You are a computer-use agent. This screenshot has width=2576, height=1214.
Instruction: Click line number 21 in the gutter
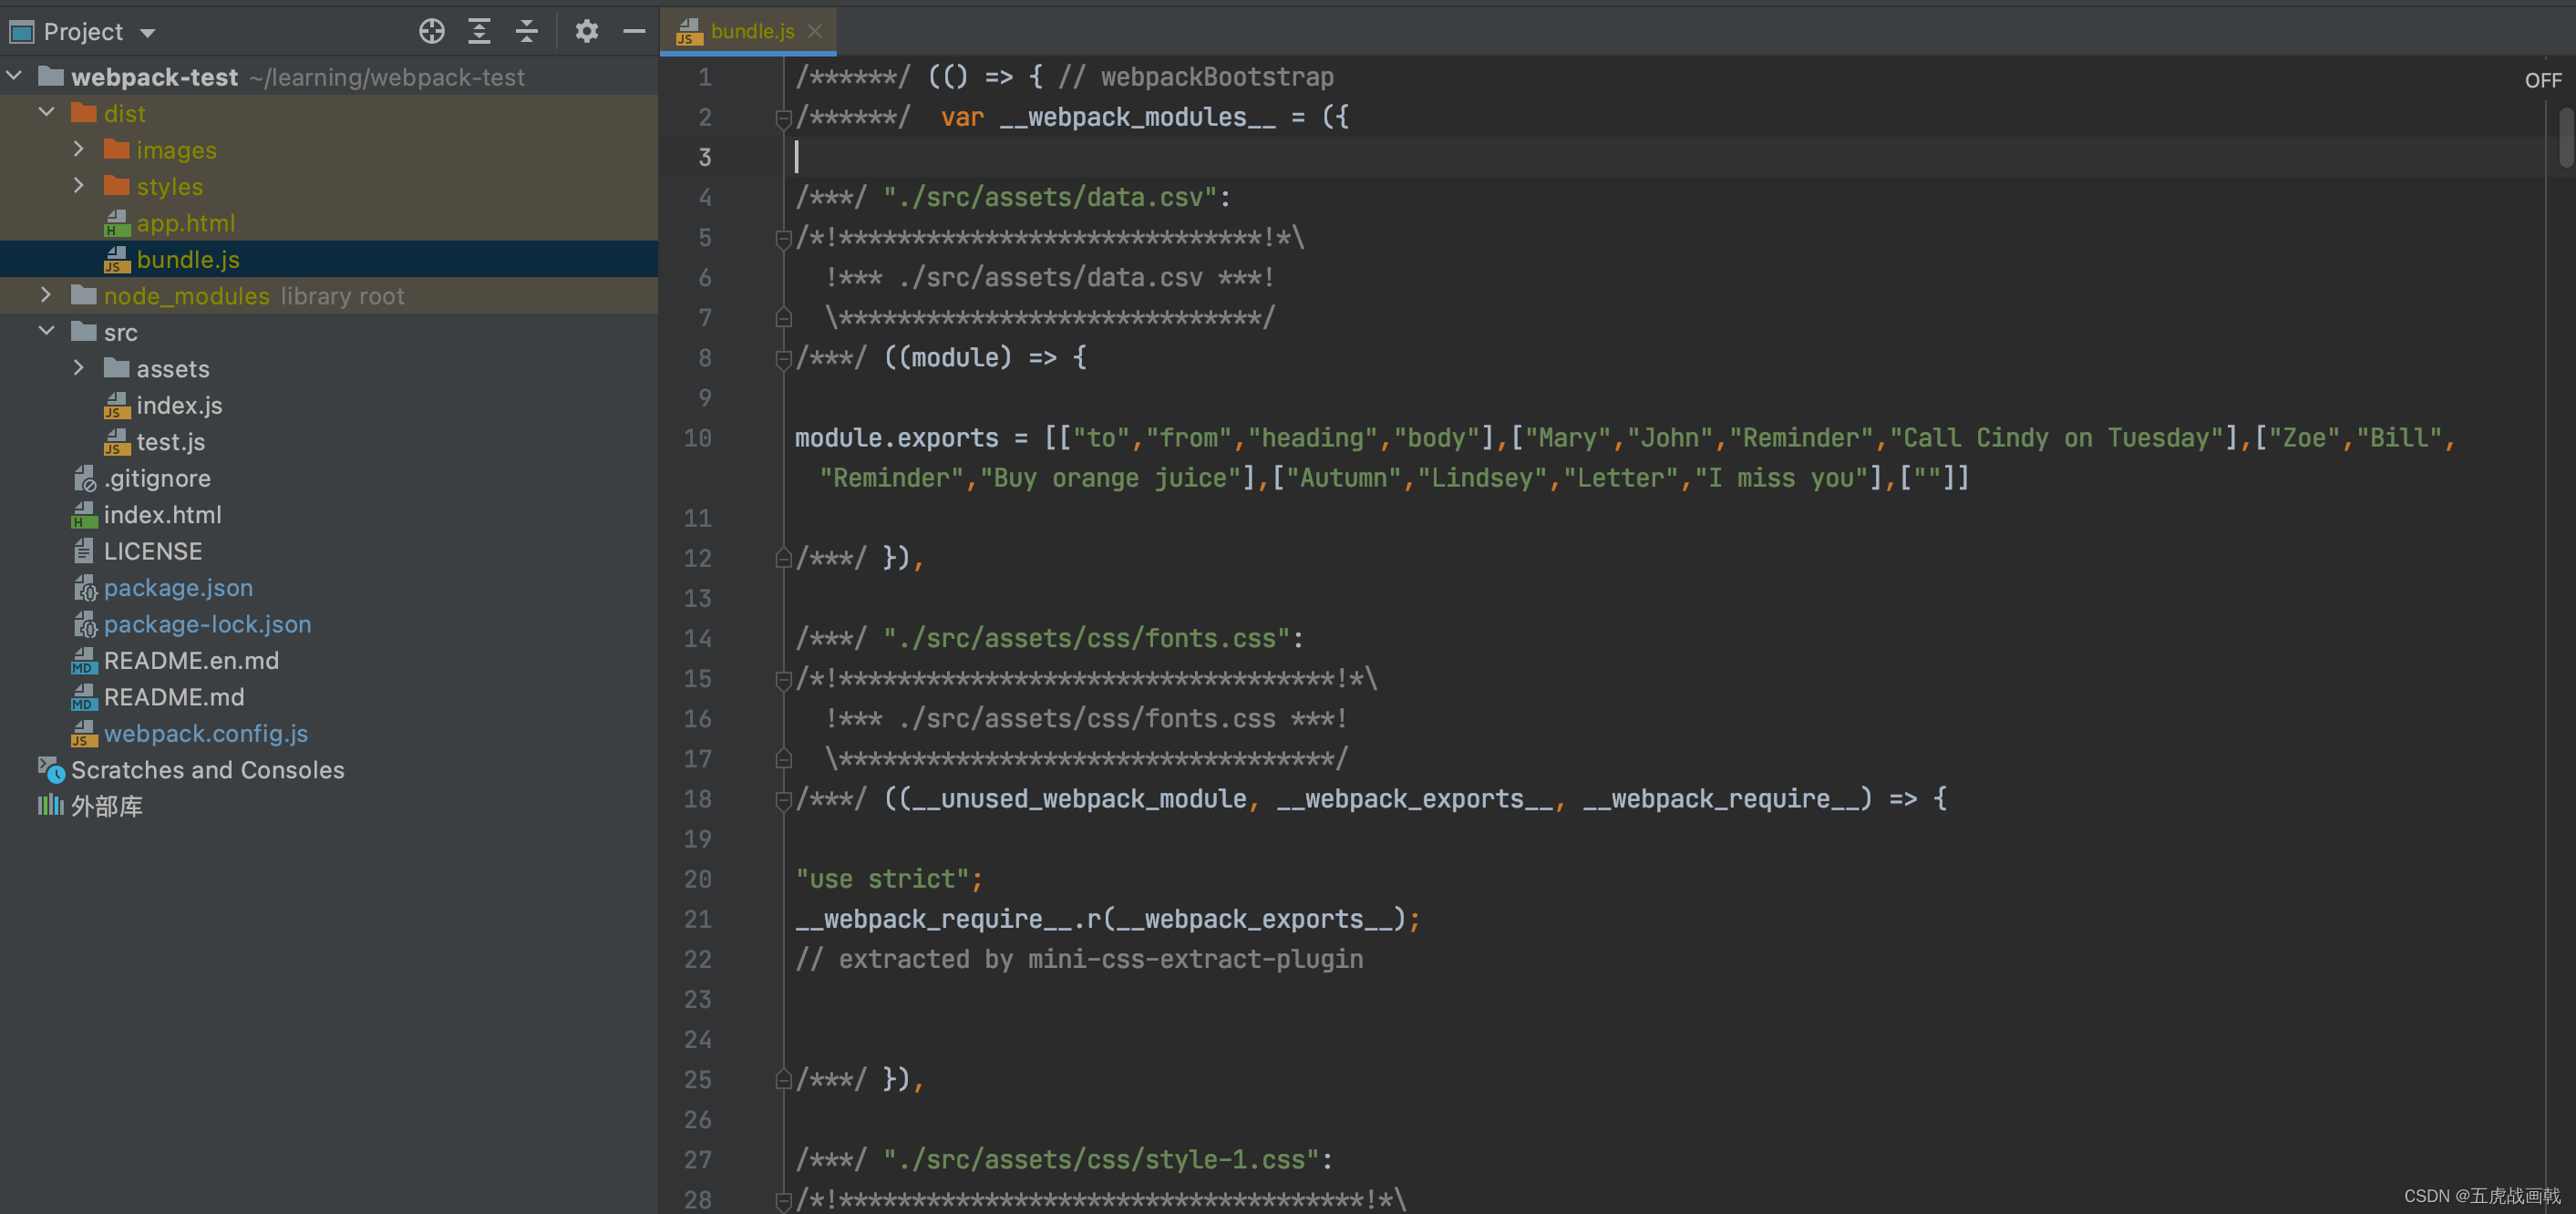pyautogui.click(x=697, y=919)
